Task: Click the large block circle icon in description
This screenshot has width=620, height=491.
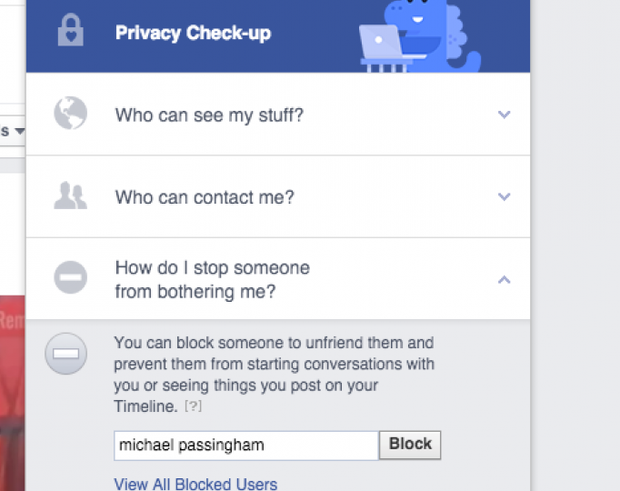Action: 66,353
